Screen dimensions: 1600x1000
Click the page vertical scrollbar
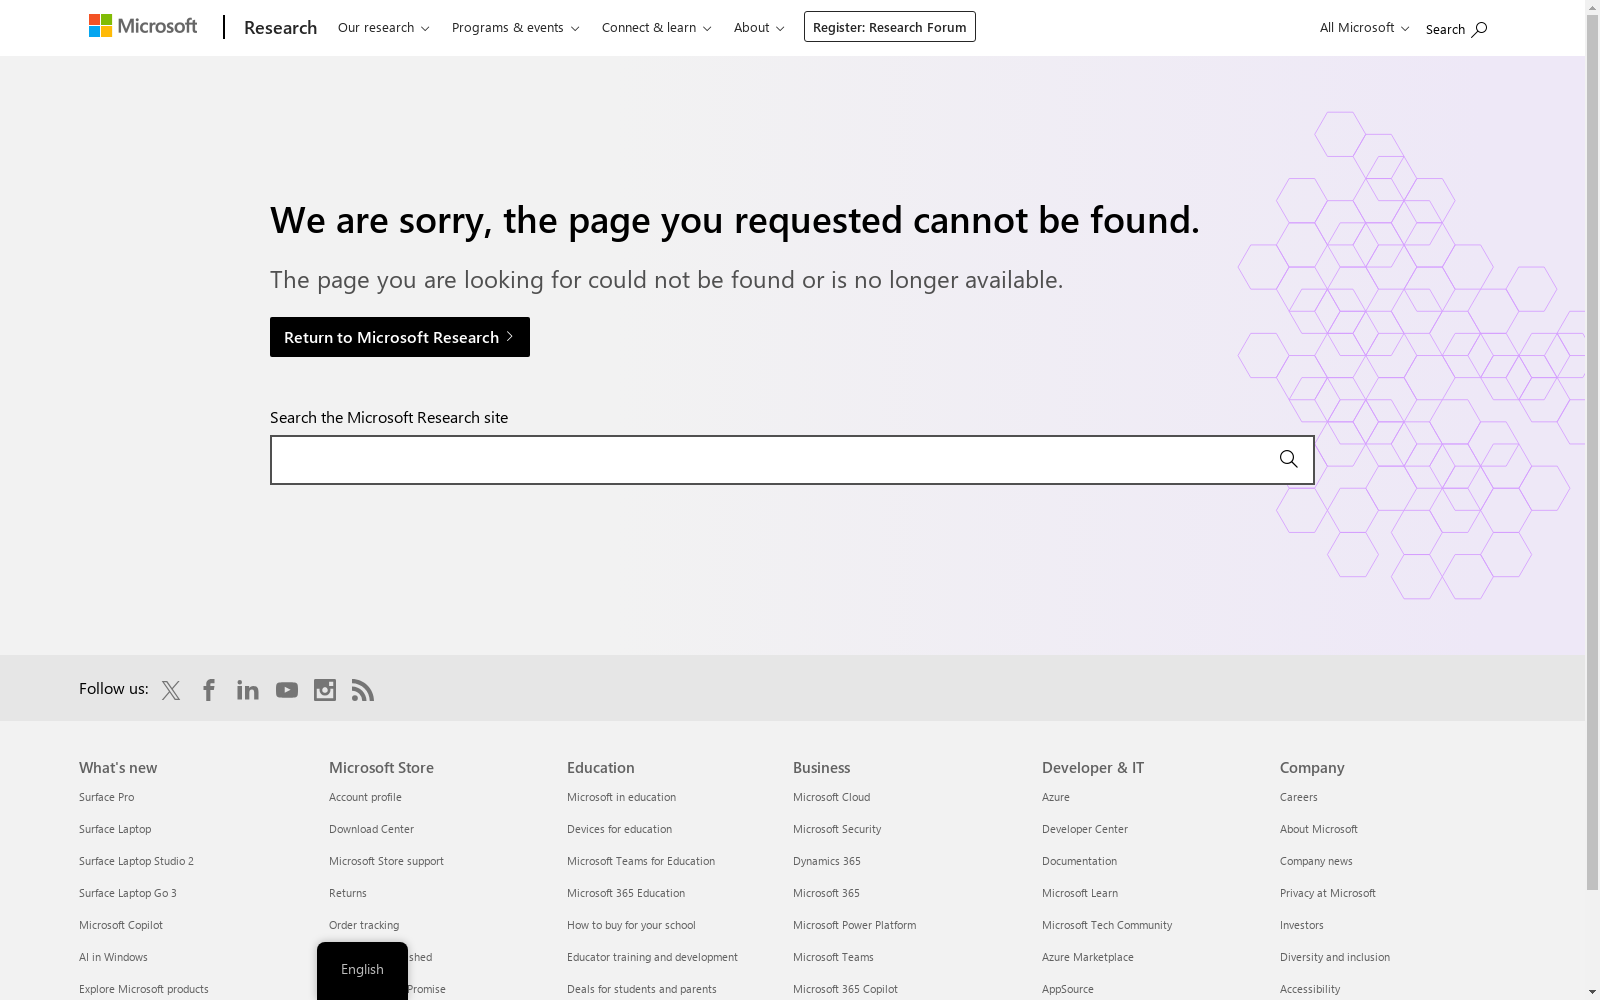[x=1593, y=450]
